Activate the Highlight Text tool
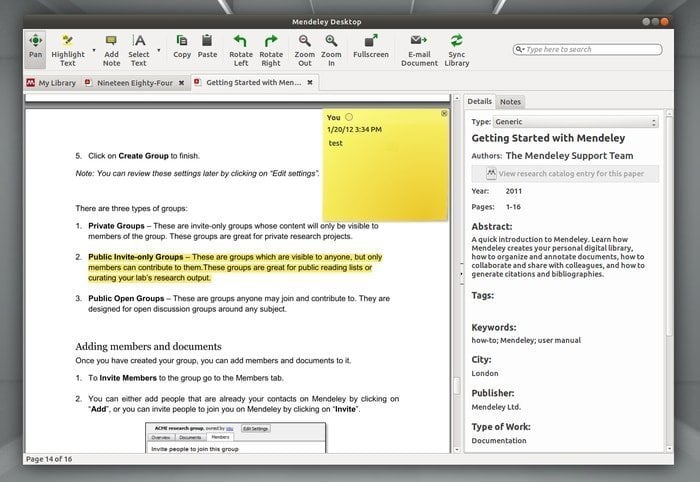Screen dimensions: 700x482 click(68, 50)
